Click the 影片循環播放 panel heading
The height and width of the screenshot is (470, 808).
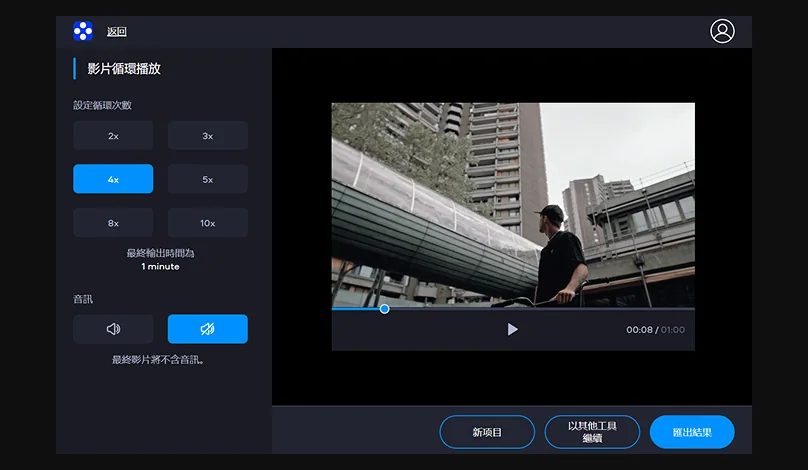pos(124,69)
